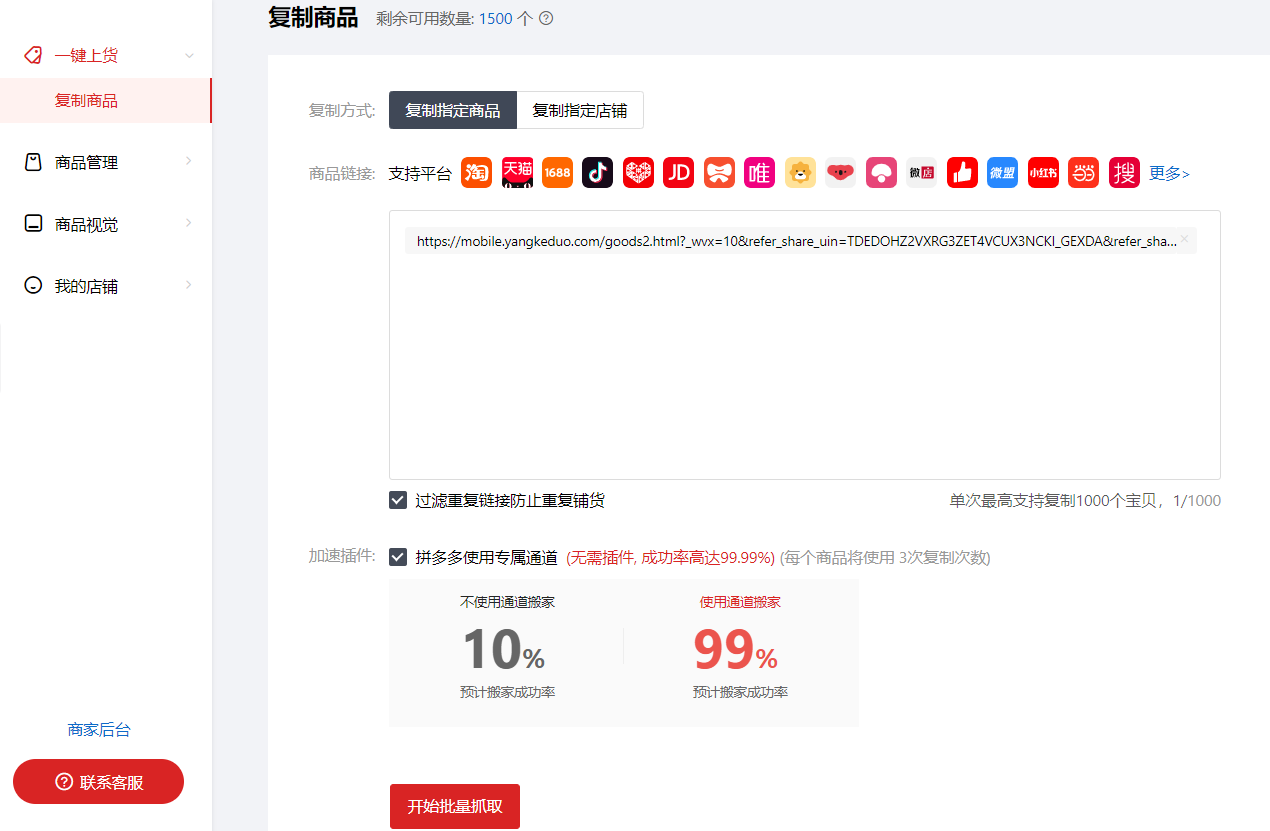
Task: Collapse the 一键上货 menu chevron
Action: (x=189, y=55)
